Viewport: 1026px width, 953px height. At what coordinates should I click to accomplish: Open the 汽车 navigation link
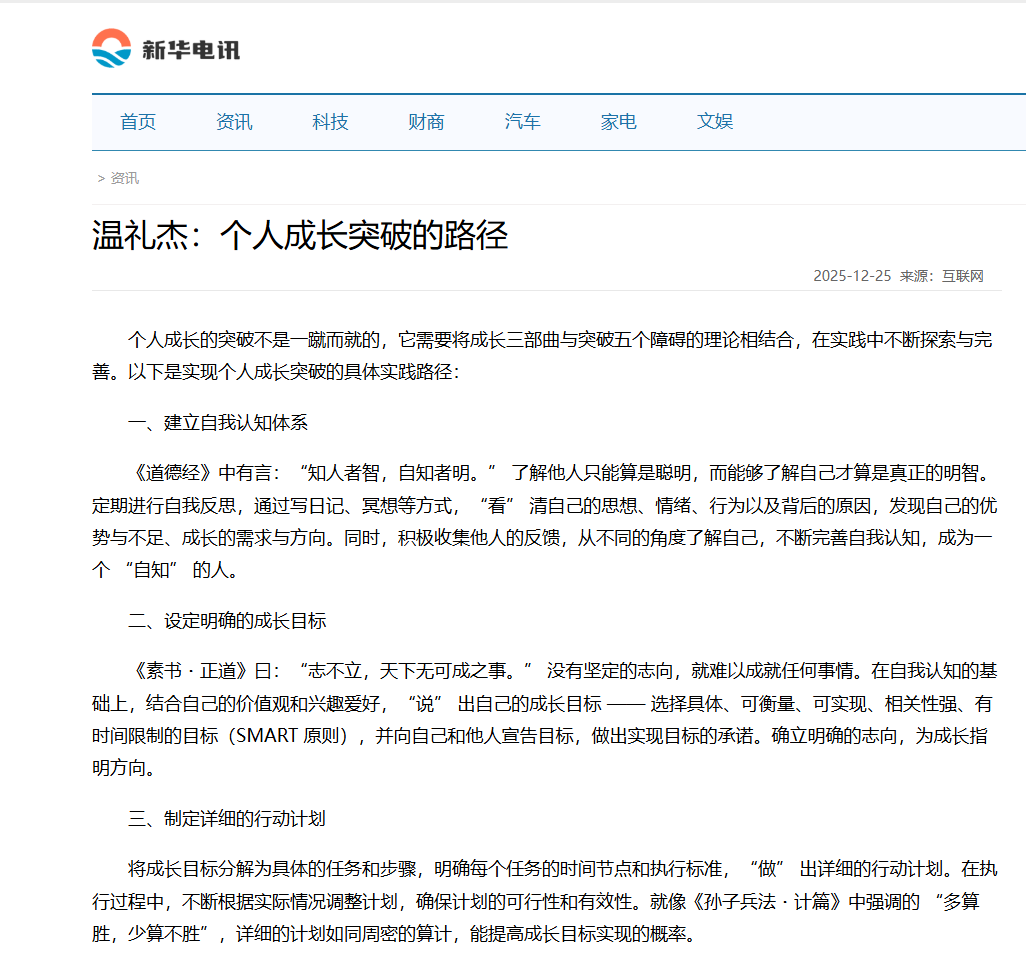[522, 121]
